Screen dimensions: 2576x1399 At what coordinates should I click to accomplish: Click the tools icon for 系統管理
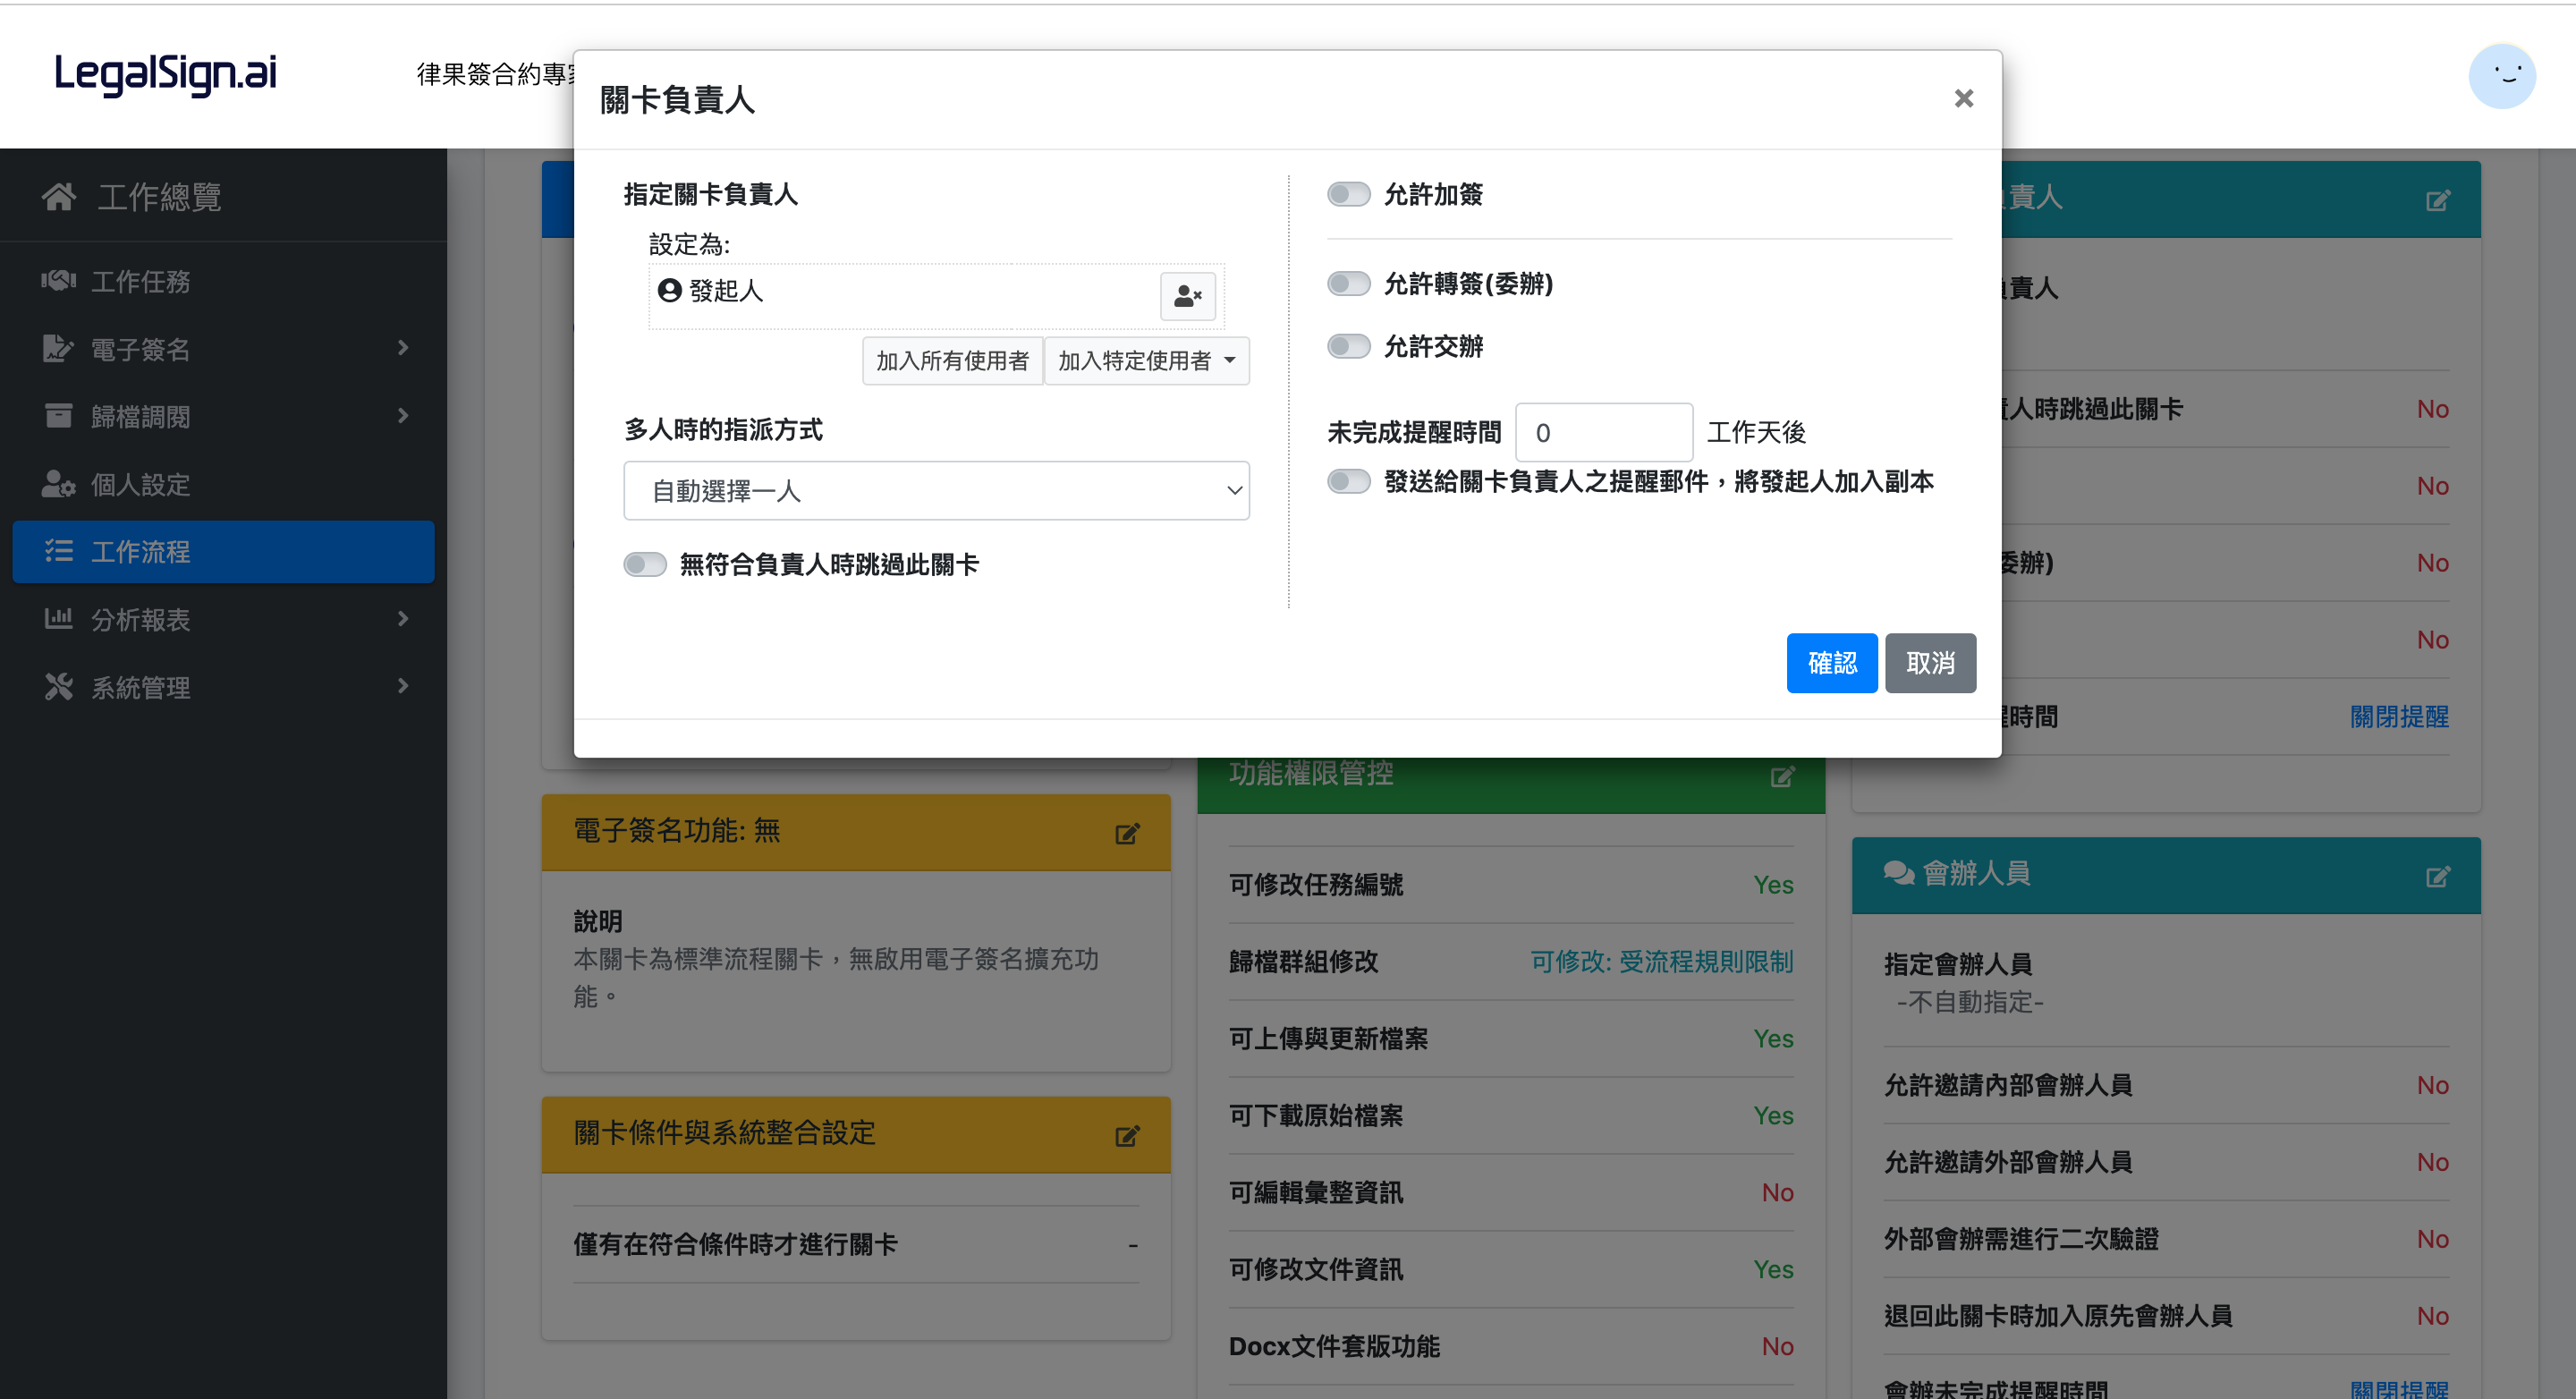58,687
